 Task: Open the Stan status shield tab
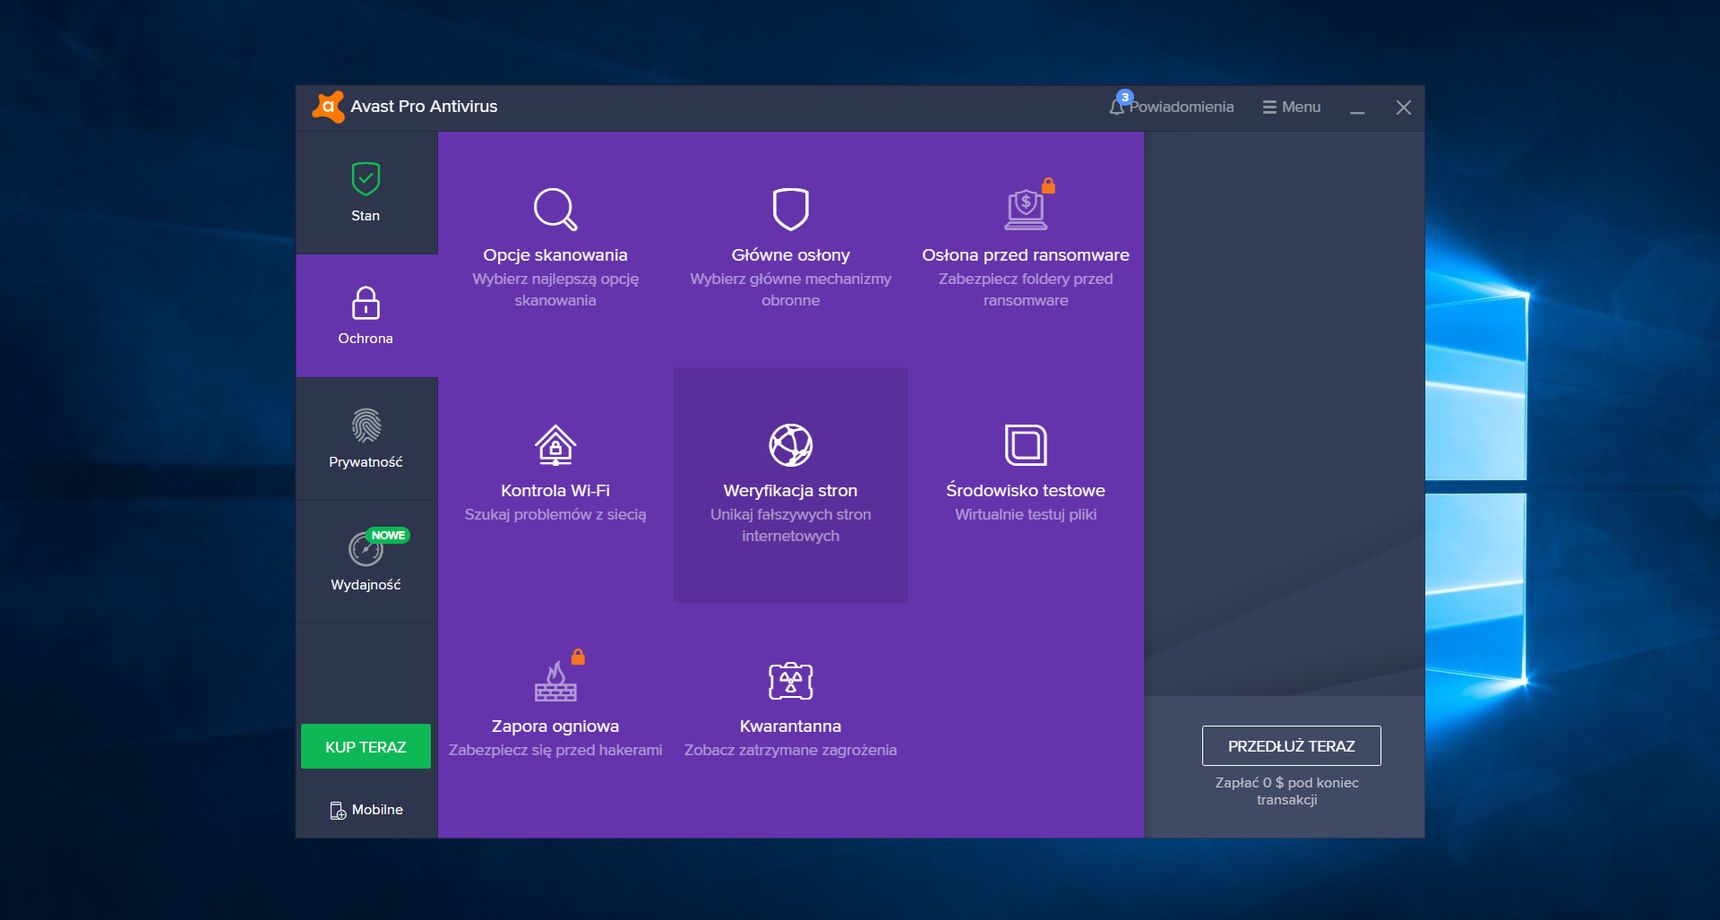click(366, 193)
